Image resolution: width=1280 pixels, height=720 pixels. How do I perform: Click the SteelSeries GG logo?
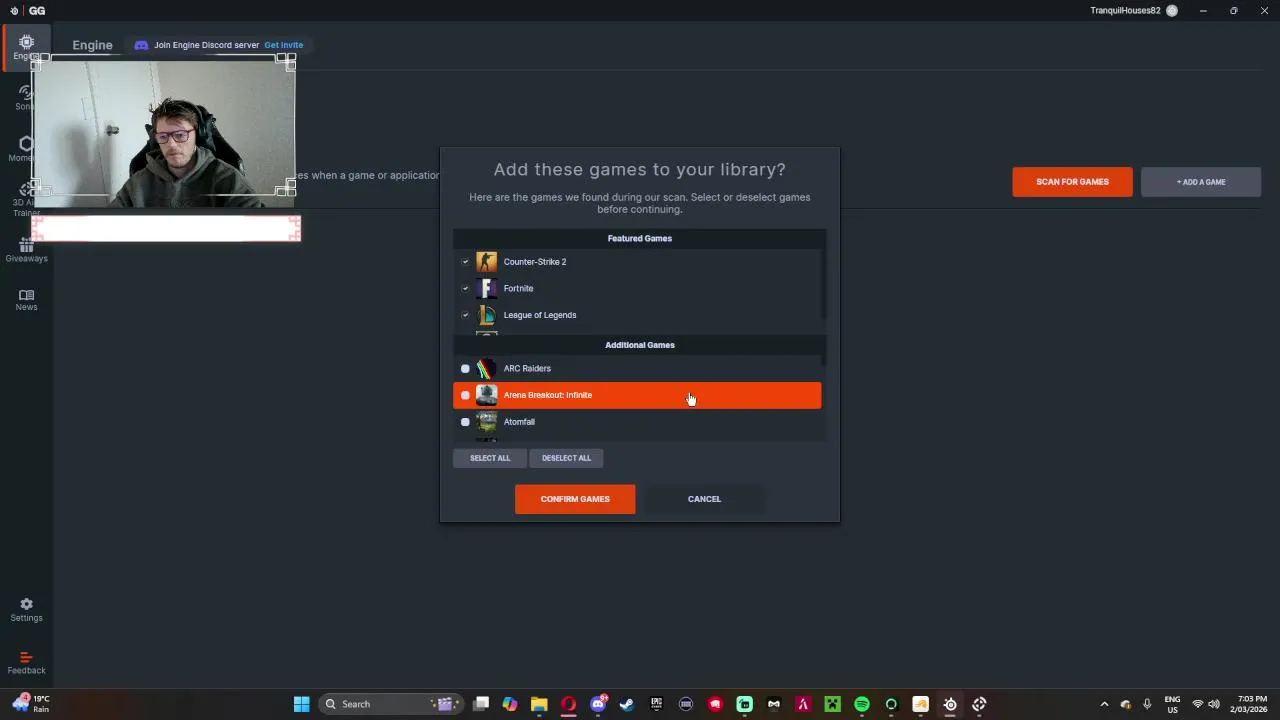pyautogui.click(x=28, y=11)
